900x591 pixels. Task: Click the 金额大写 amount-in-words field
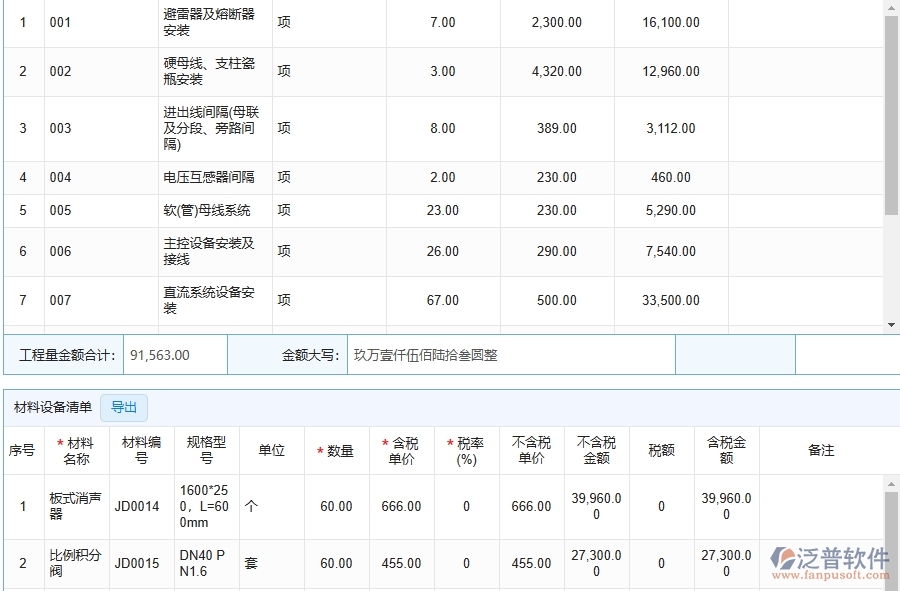coord(510,355)
